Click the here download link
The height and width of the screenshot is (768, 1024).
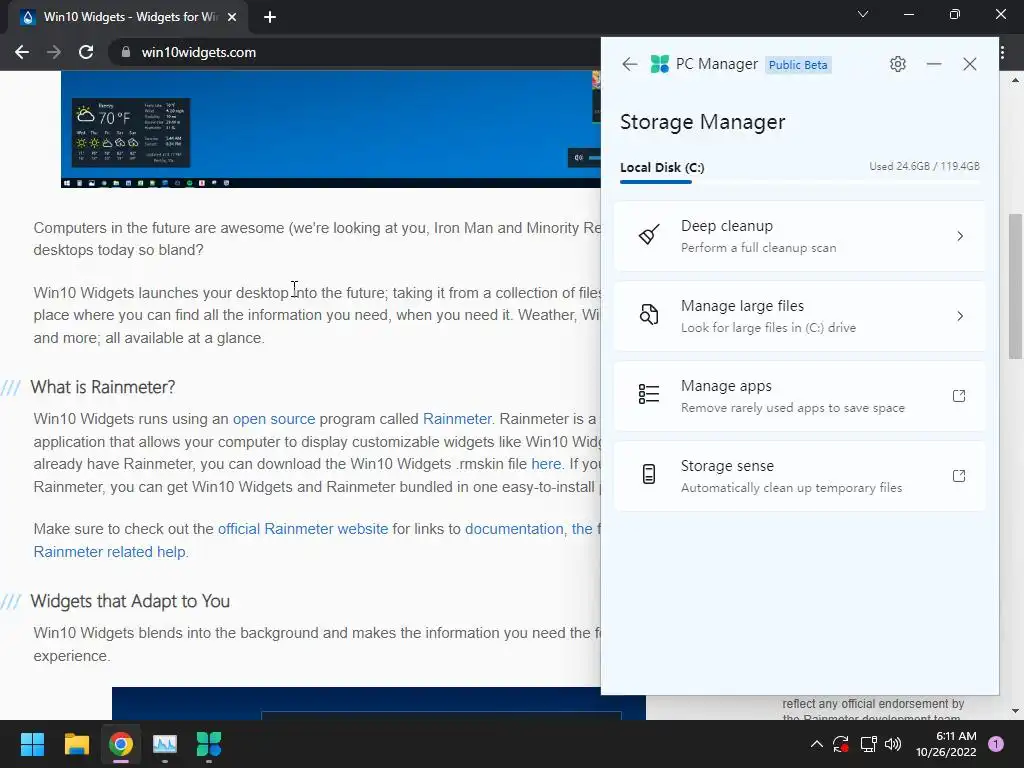546,464
